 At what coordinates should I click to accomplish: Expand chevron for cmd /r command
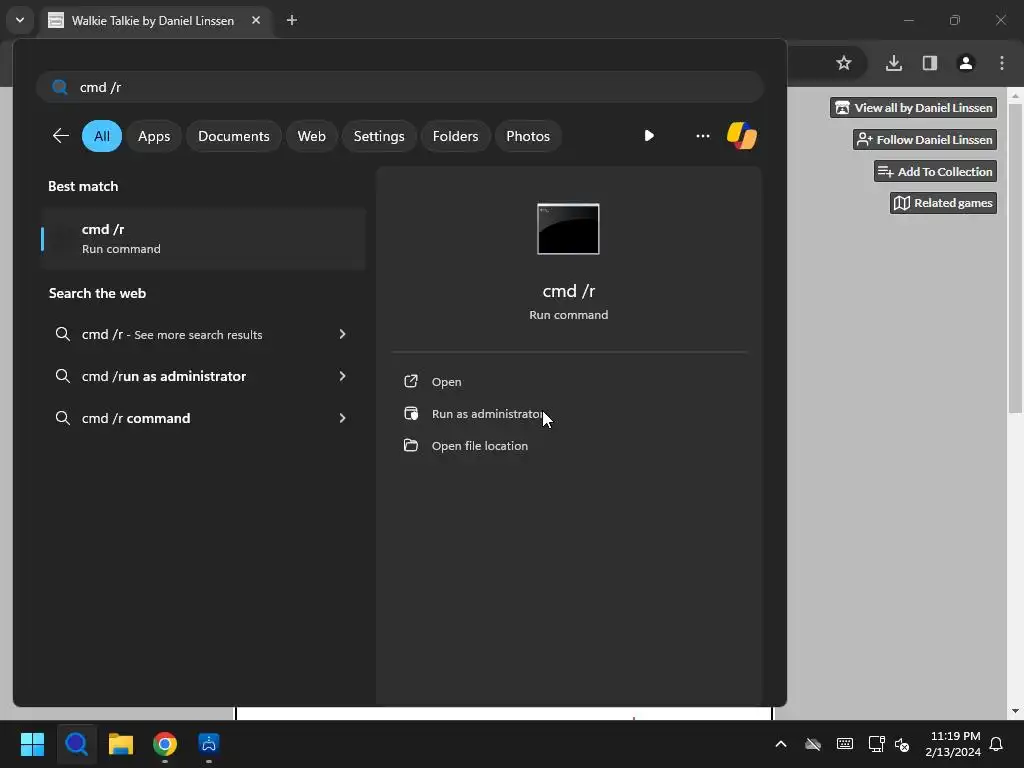point(342,418)
